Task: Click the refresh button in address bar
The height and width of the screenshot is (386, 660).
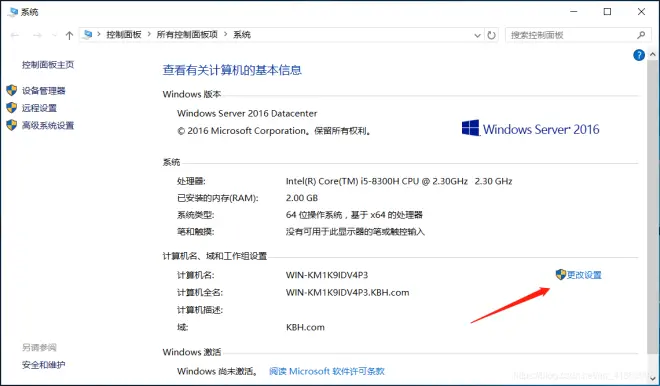Action: (x=491, y=35)
